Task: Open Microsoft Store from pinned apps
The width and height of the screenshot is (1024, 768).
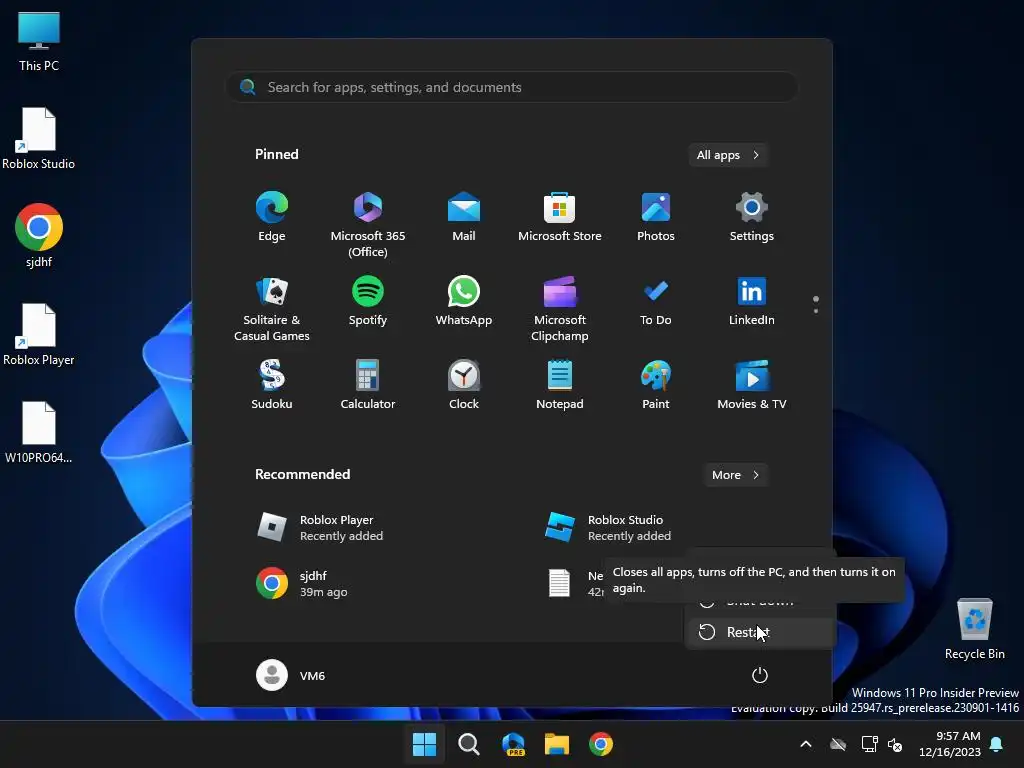Action: tap(560, 217)
